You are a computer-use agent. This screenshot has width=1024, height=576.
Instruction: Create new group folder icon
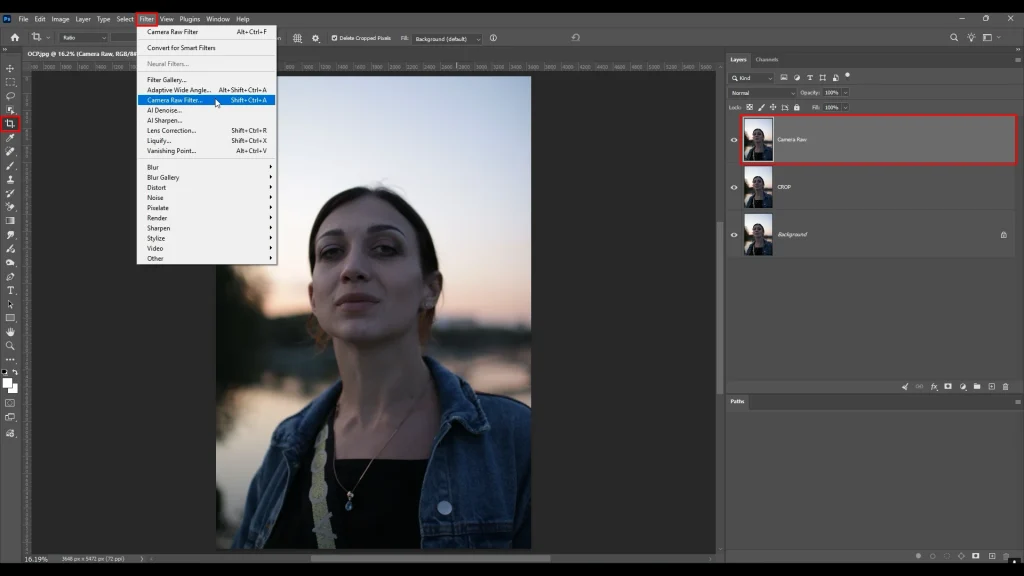coord(977,387)
